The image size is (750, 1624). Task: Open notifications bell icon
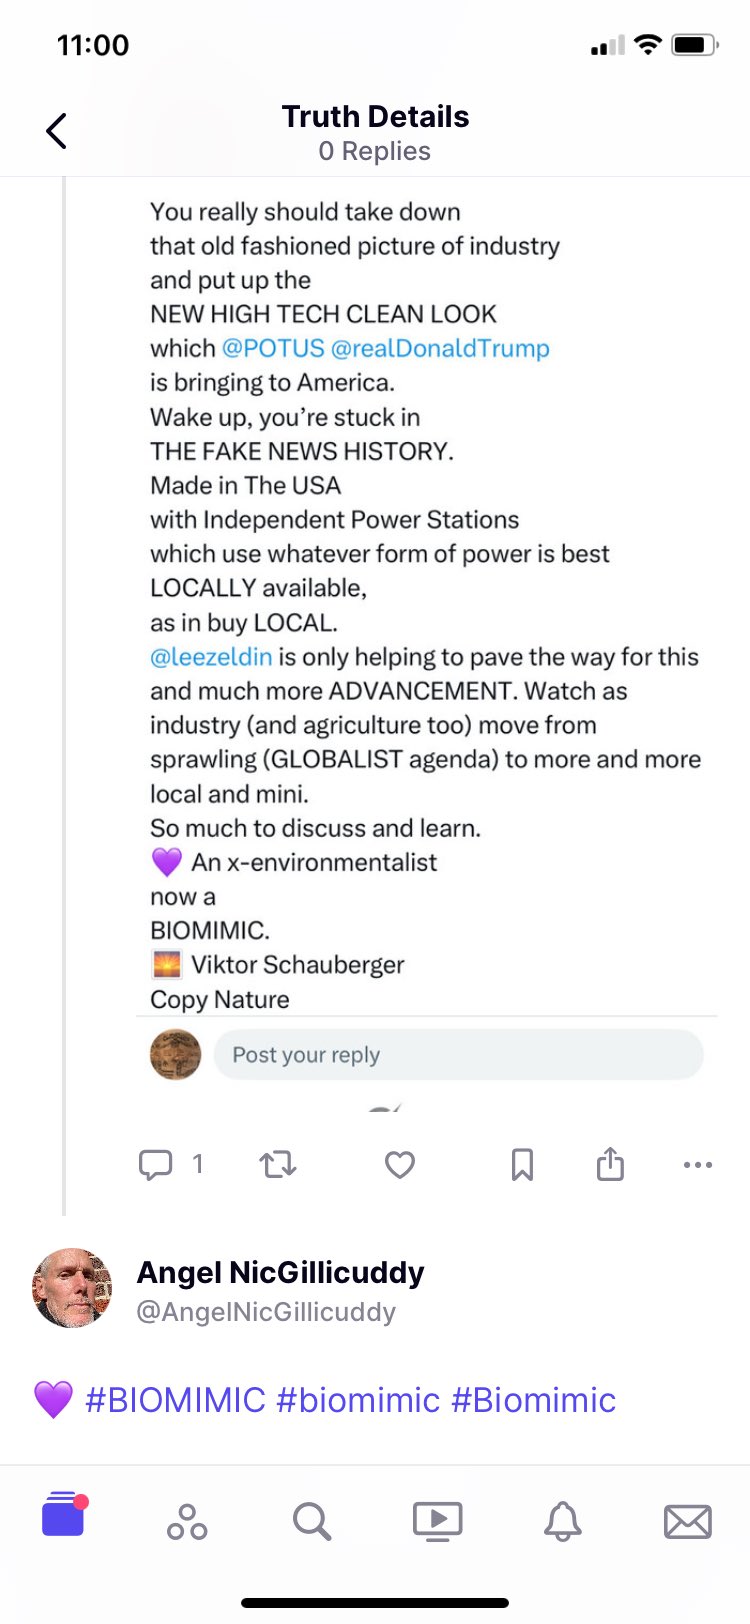(563, 1521)
